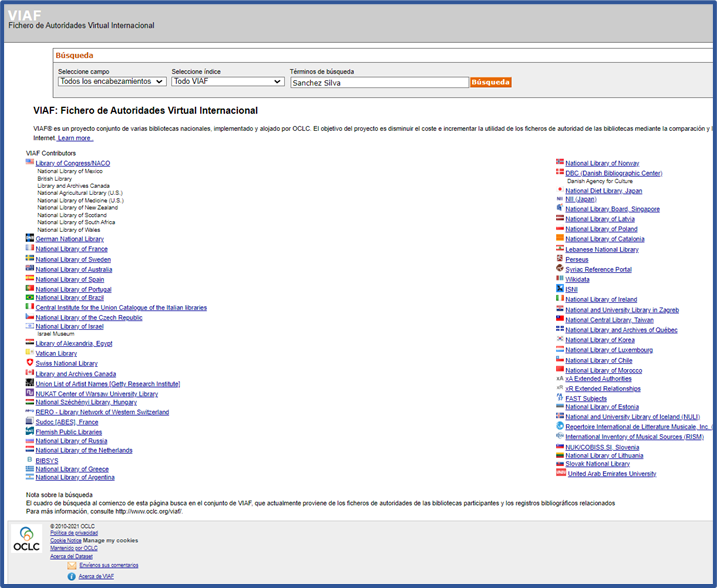Open the Seleccione campo dropdown

[x=111, y=82]
